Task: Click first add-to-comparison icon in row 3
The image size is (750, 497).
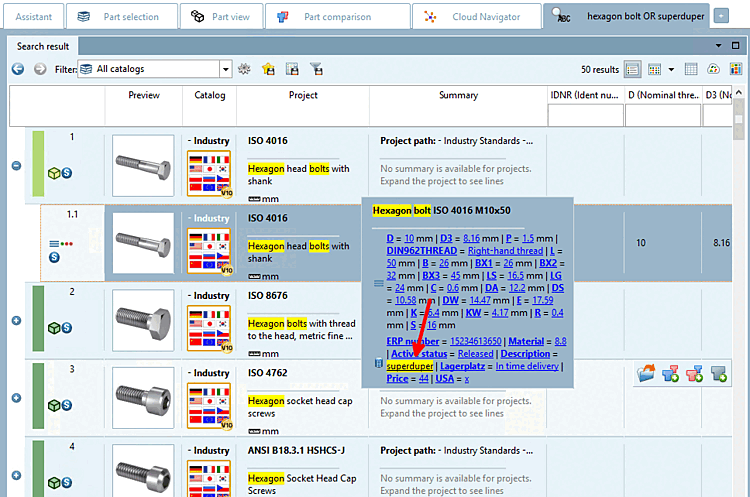Action: click(x=670, y=374)
